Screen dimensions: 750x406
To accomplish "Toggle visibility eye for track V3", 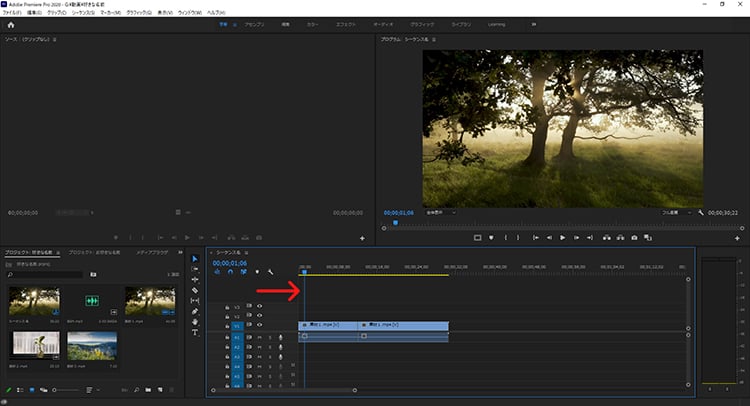I will click(260, 306).
